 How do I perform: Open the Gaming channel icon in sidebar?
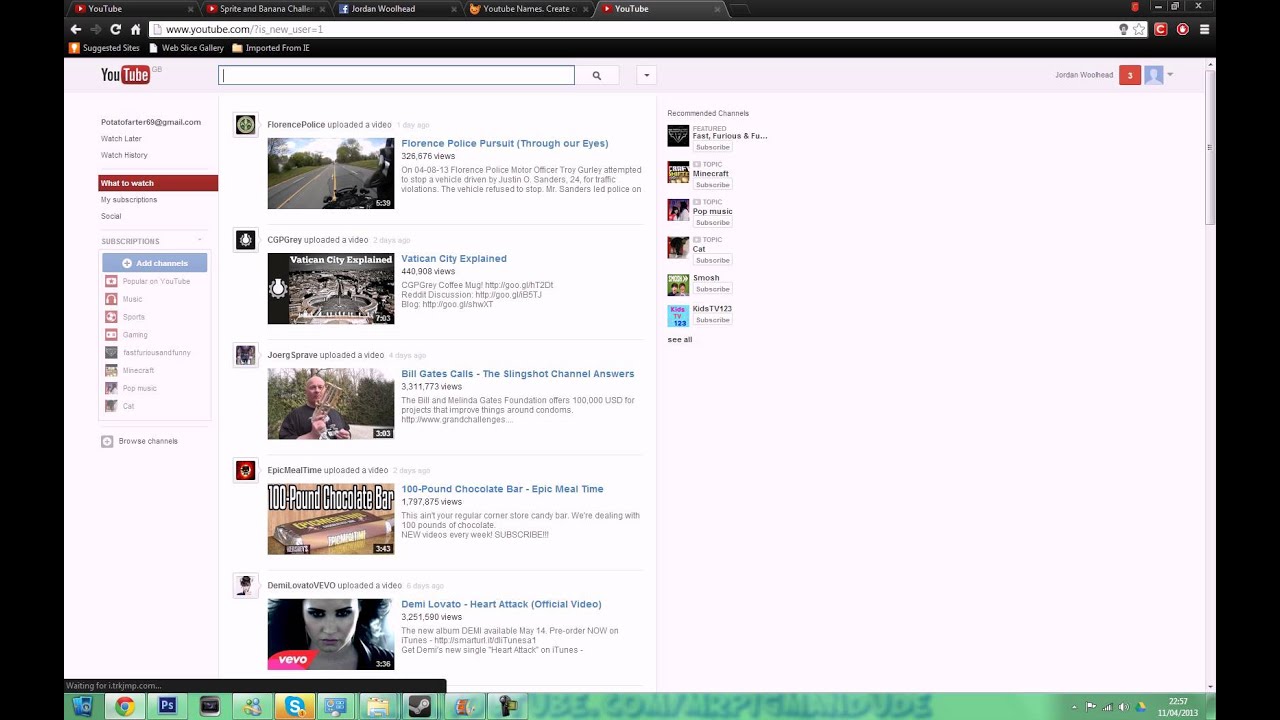click(x=111, y=335)
